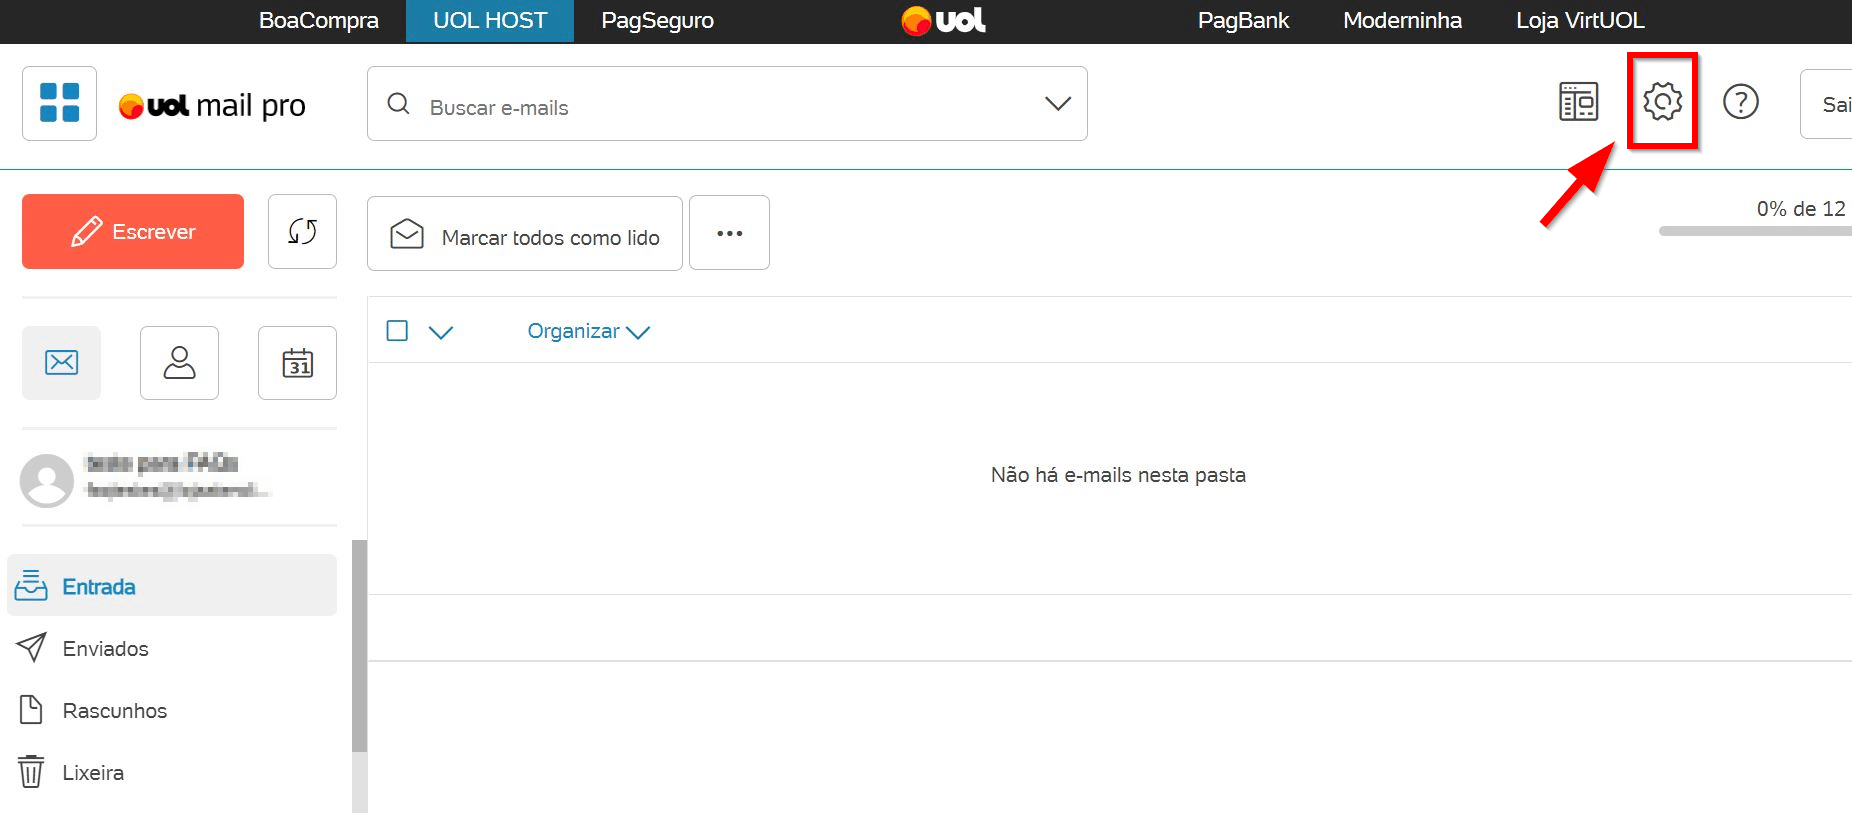The height and width of the screenshot is (813, 1852).
Task: Click the search magnifier icon
Action: pos(398,104)
